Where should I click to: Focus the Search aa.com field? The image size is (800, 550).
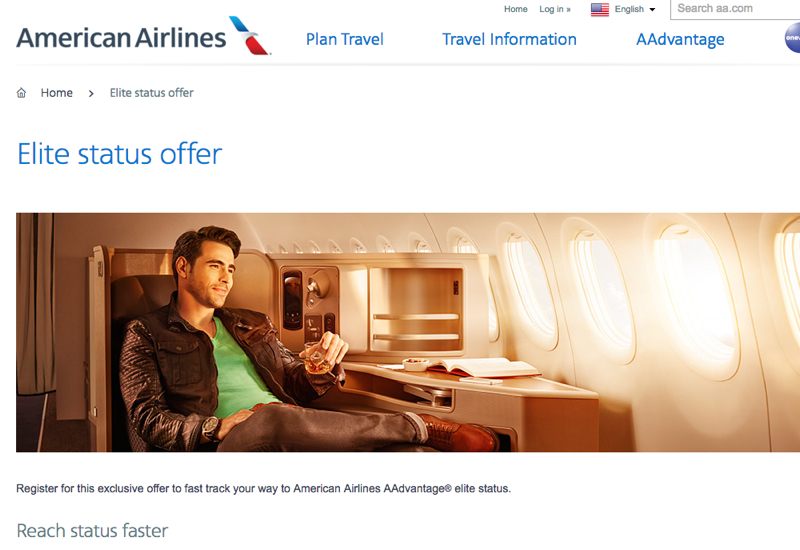[735, 9]
